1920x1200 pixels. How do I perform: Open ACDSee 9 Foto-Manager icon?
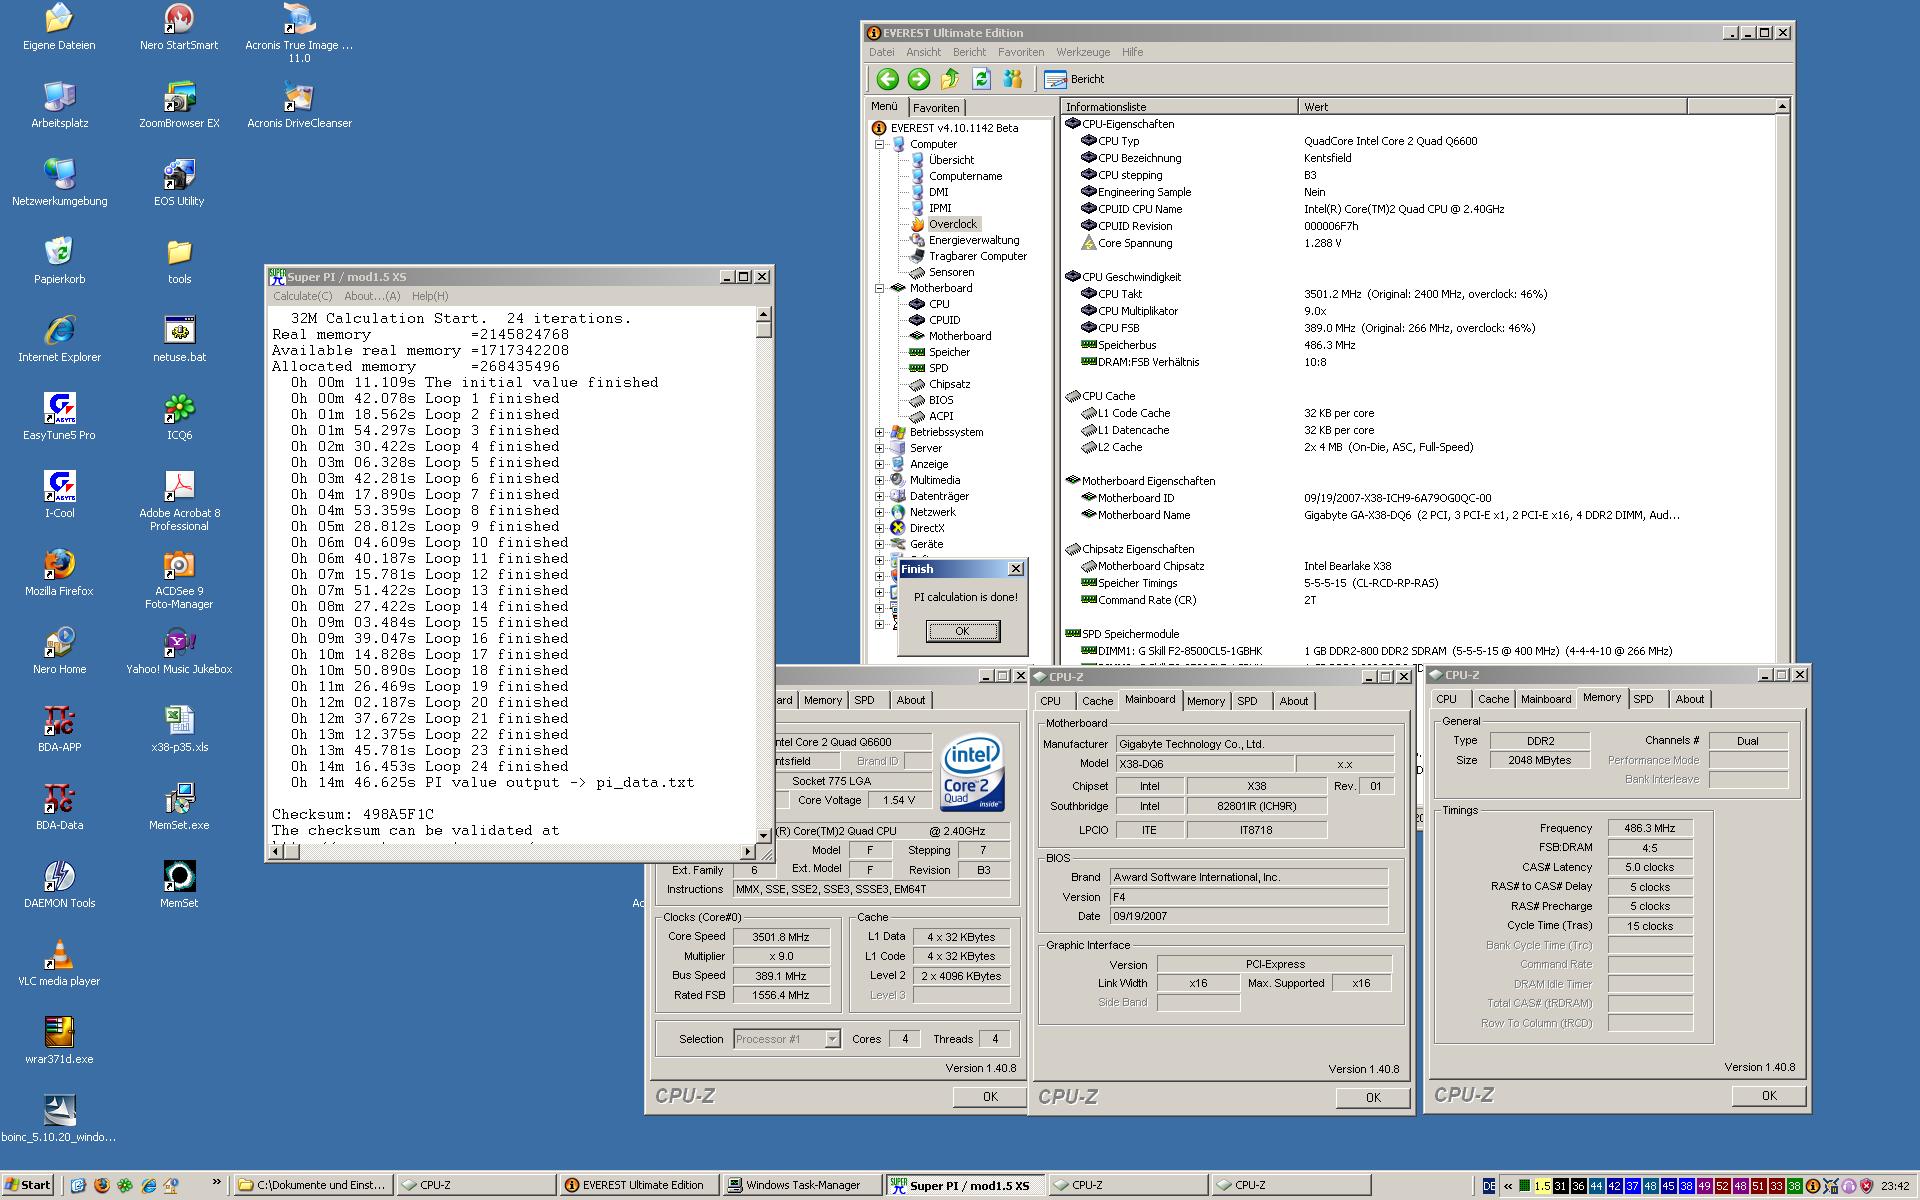tap(179, 580)
